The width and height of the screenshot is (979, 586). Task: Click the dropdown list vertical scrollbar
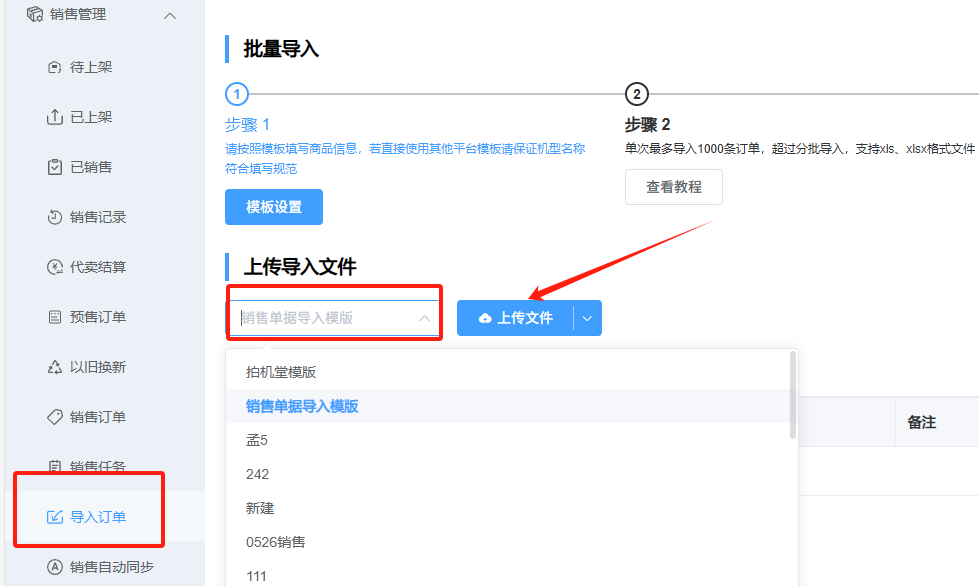pos(793,395)
